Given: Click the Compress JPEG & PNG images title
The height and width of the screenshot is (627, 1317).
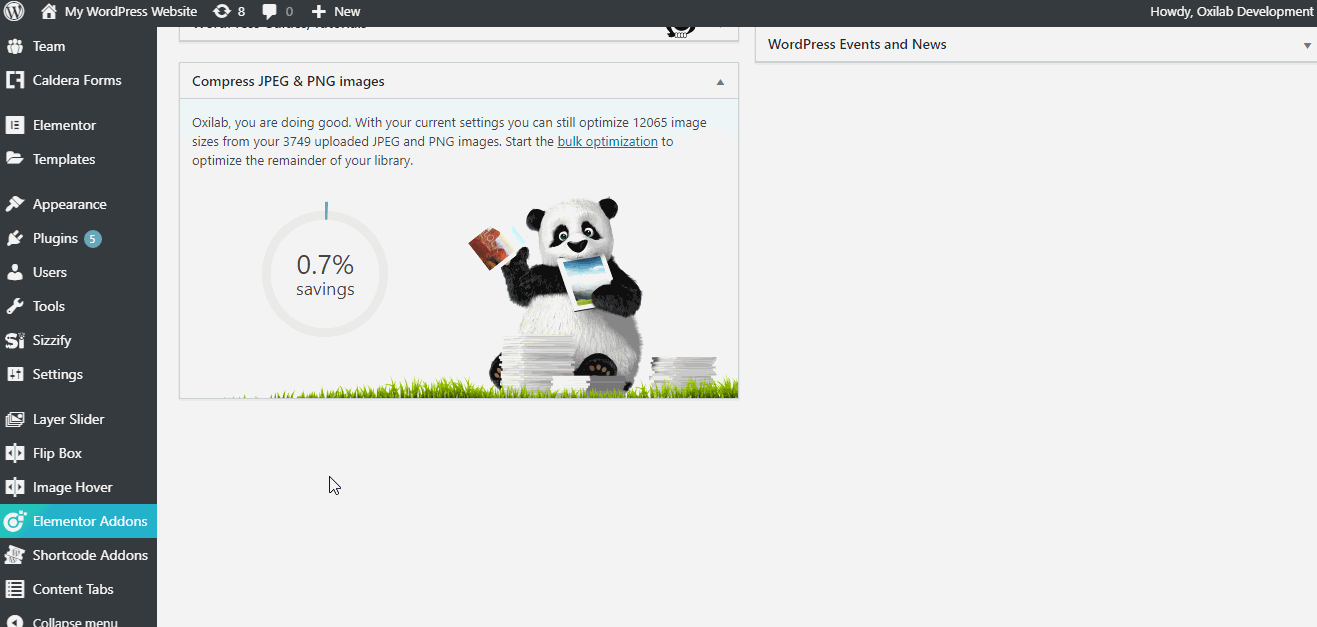Looking at the screenshot, I should 288,81.
